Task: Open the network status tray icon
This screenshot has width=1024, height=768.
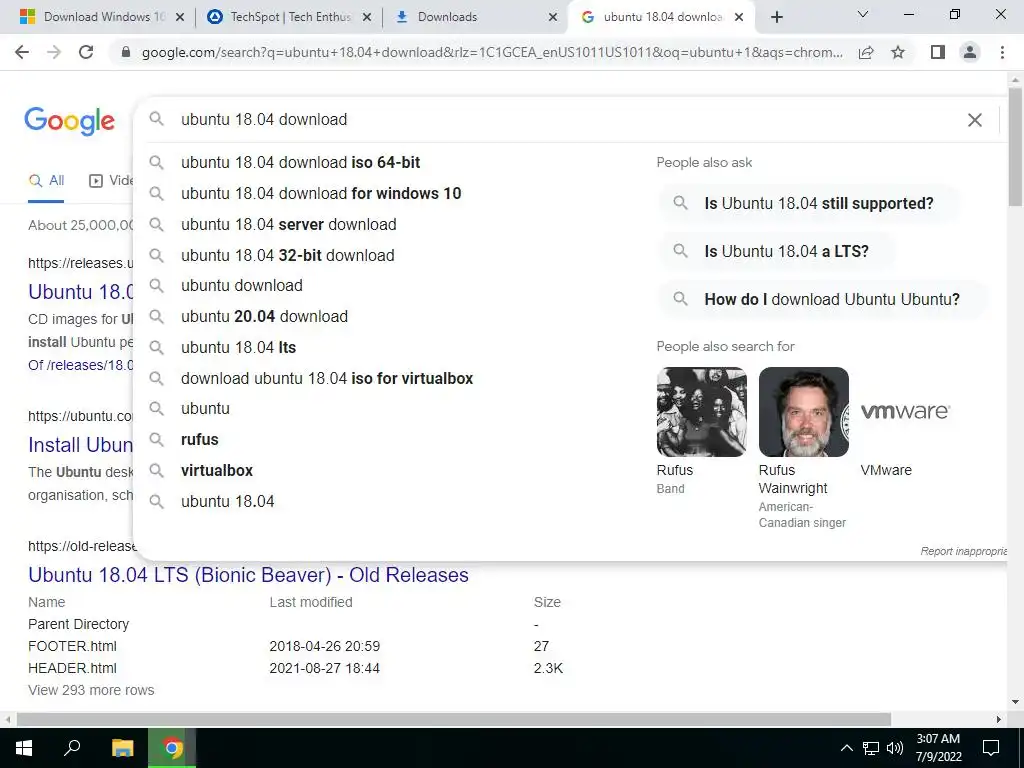Action: tap(871, 748)
